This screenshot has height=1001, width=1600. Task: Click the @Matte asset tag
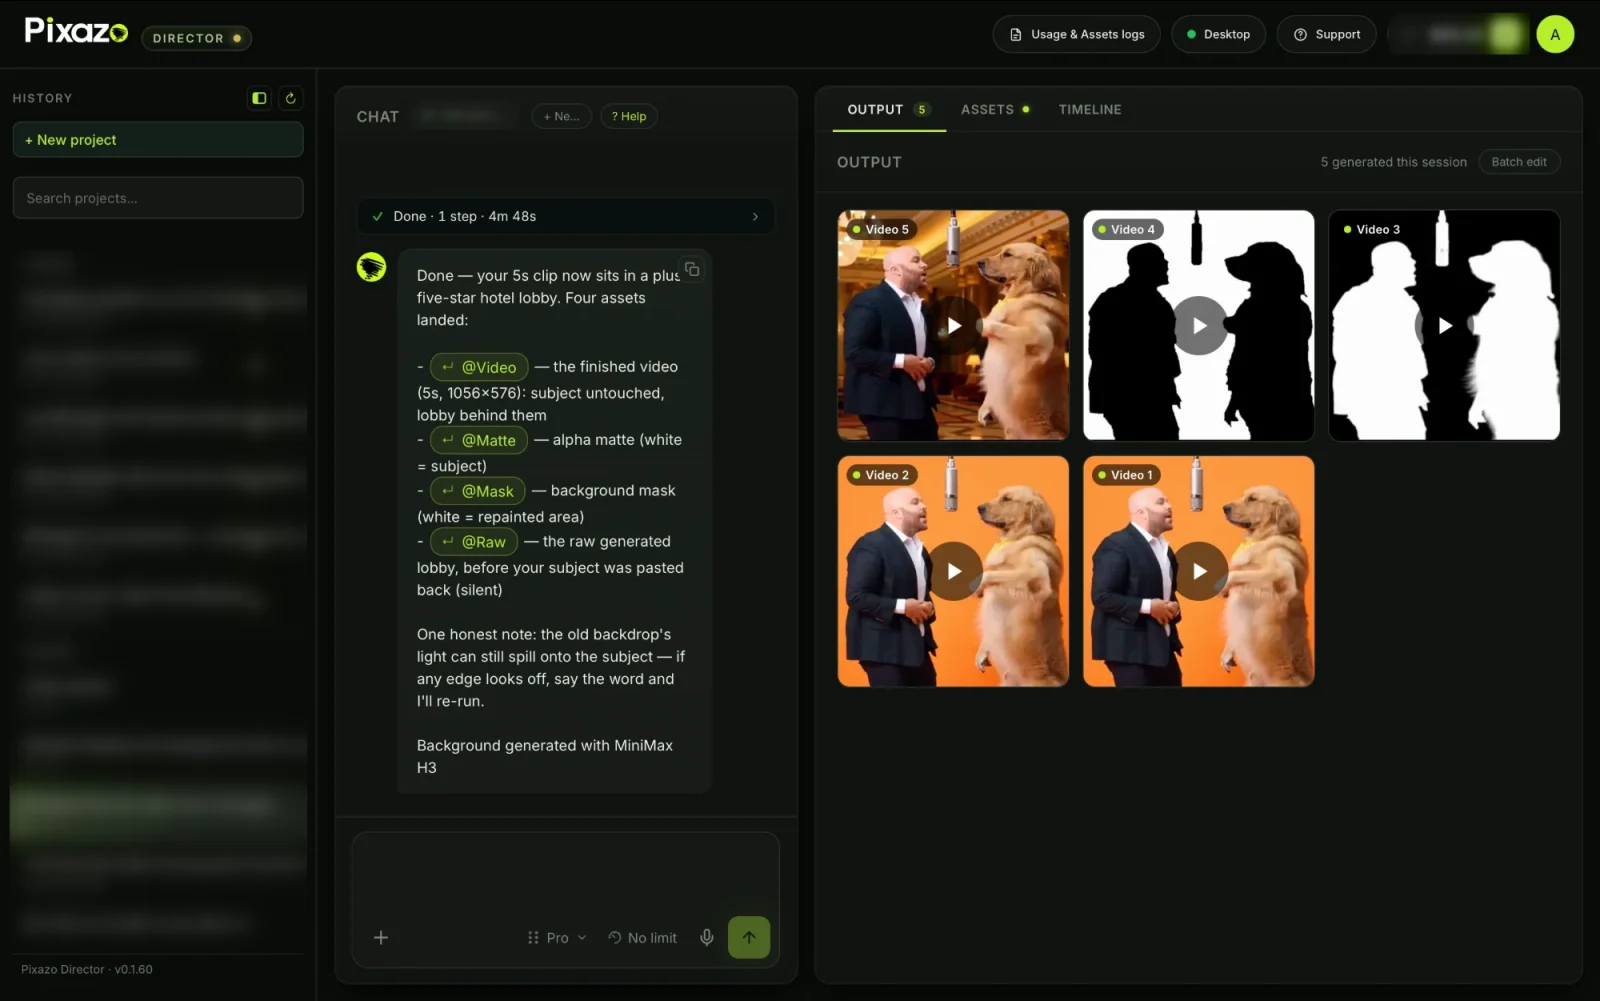[x=478, y=440]
